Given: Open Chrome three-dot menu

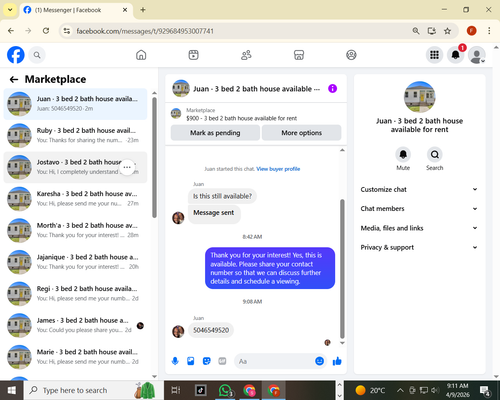Looking at the screenshot, I should pyautogui.click(x=489, y=31).
